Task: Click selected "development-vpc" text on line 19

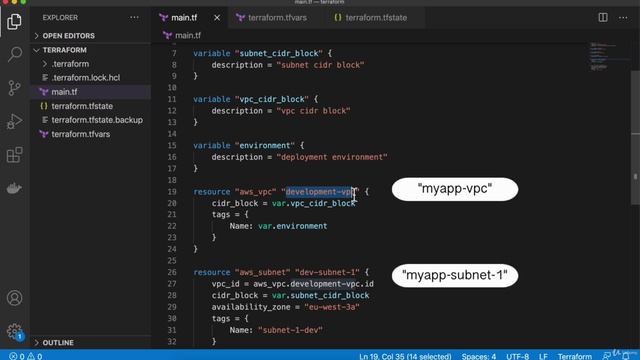Action: [319, 192]
